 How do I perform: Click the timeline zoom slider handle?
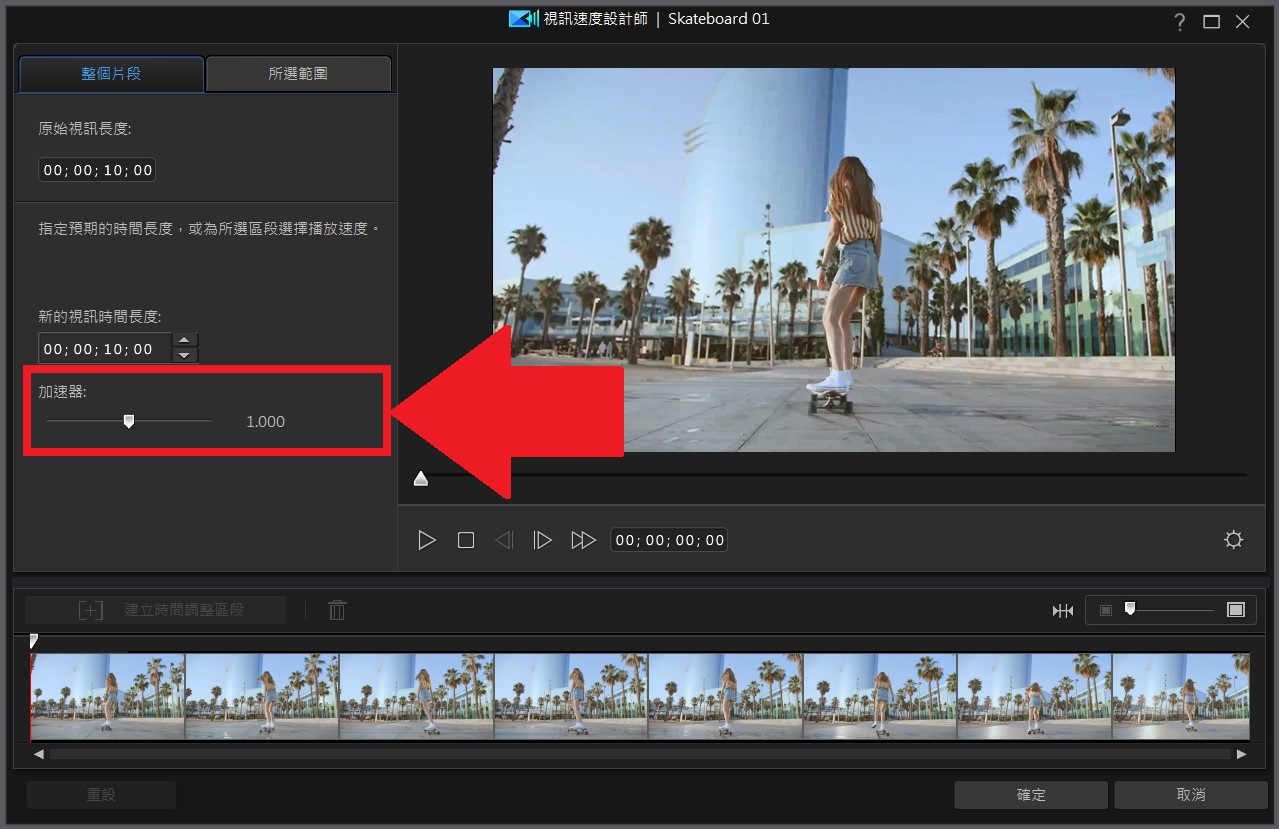click(x=1130, y=608)
